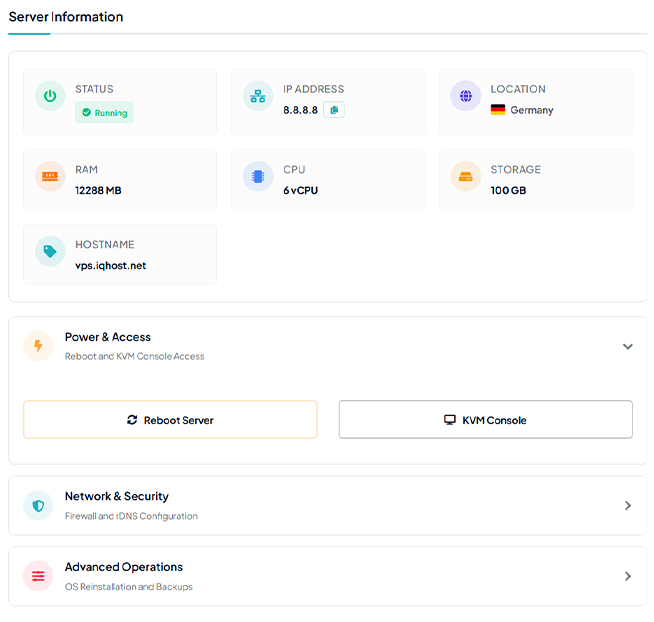The width and height of the screenshot is (654, 622).
Task: Select the Server Information tab heading
Action: (66, 17)
